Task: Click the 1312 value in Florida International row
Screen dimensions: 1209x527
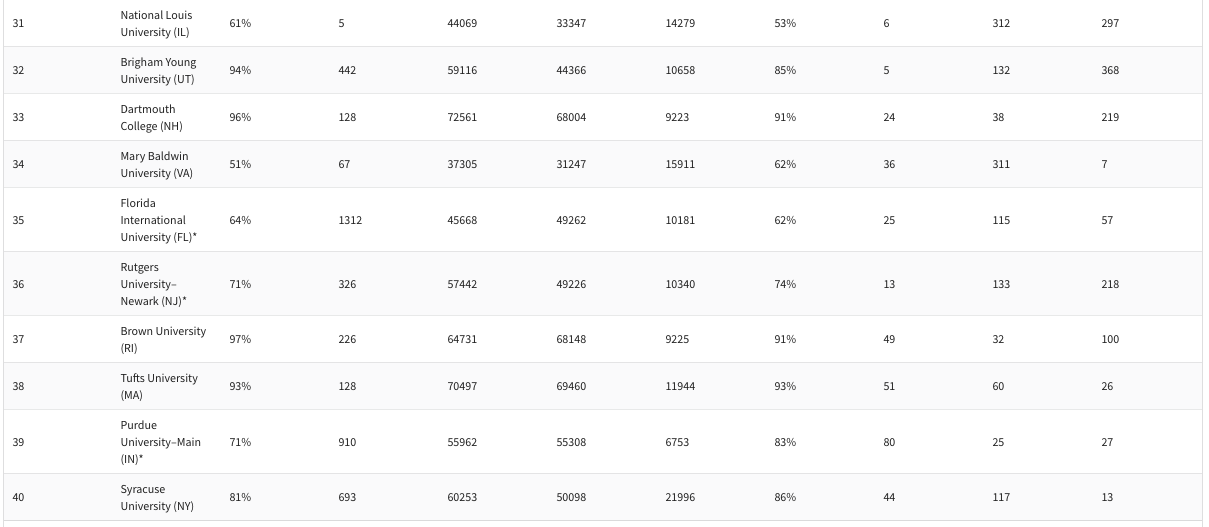Action: 350,220
